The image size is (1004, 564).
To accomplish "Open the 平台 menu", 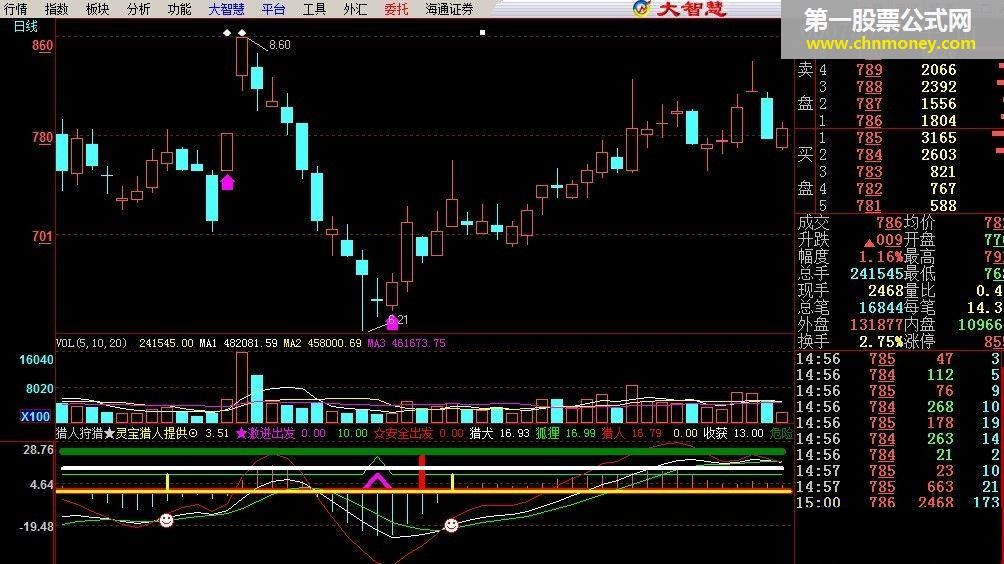I will point(273,9).
